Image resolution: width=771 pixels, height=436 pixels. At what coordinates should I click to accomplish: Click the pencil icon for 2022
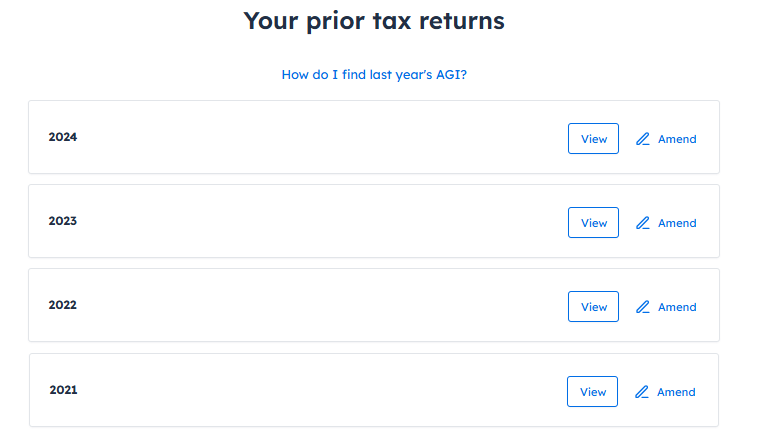pos(643,307)
